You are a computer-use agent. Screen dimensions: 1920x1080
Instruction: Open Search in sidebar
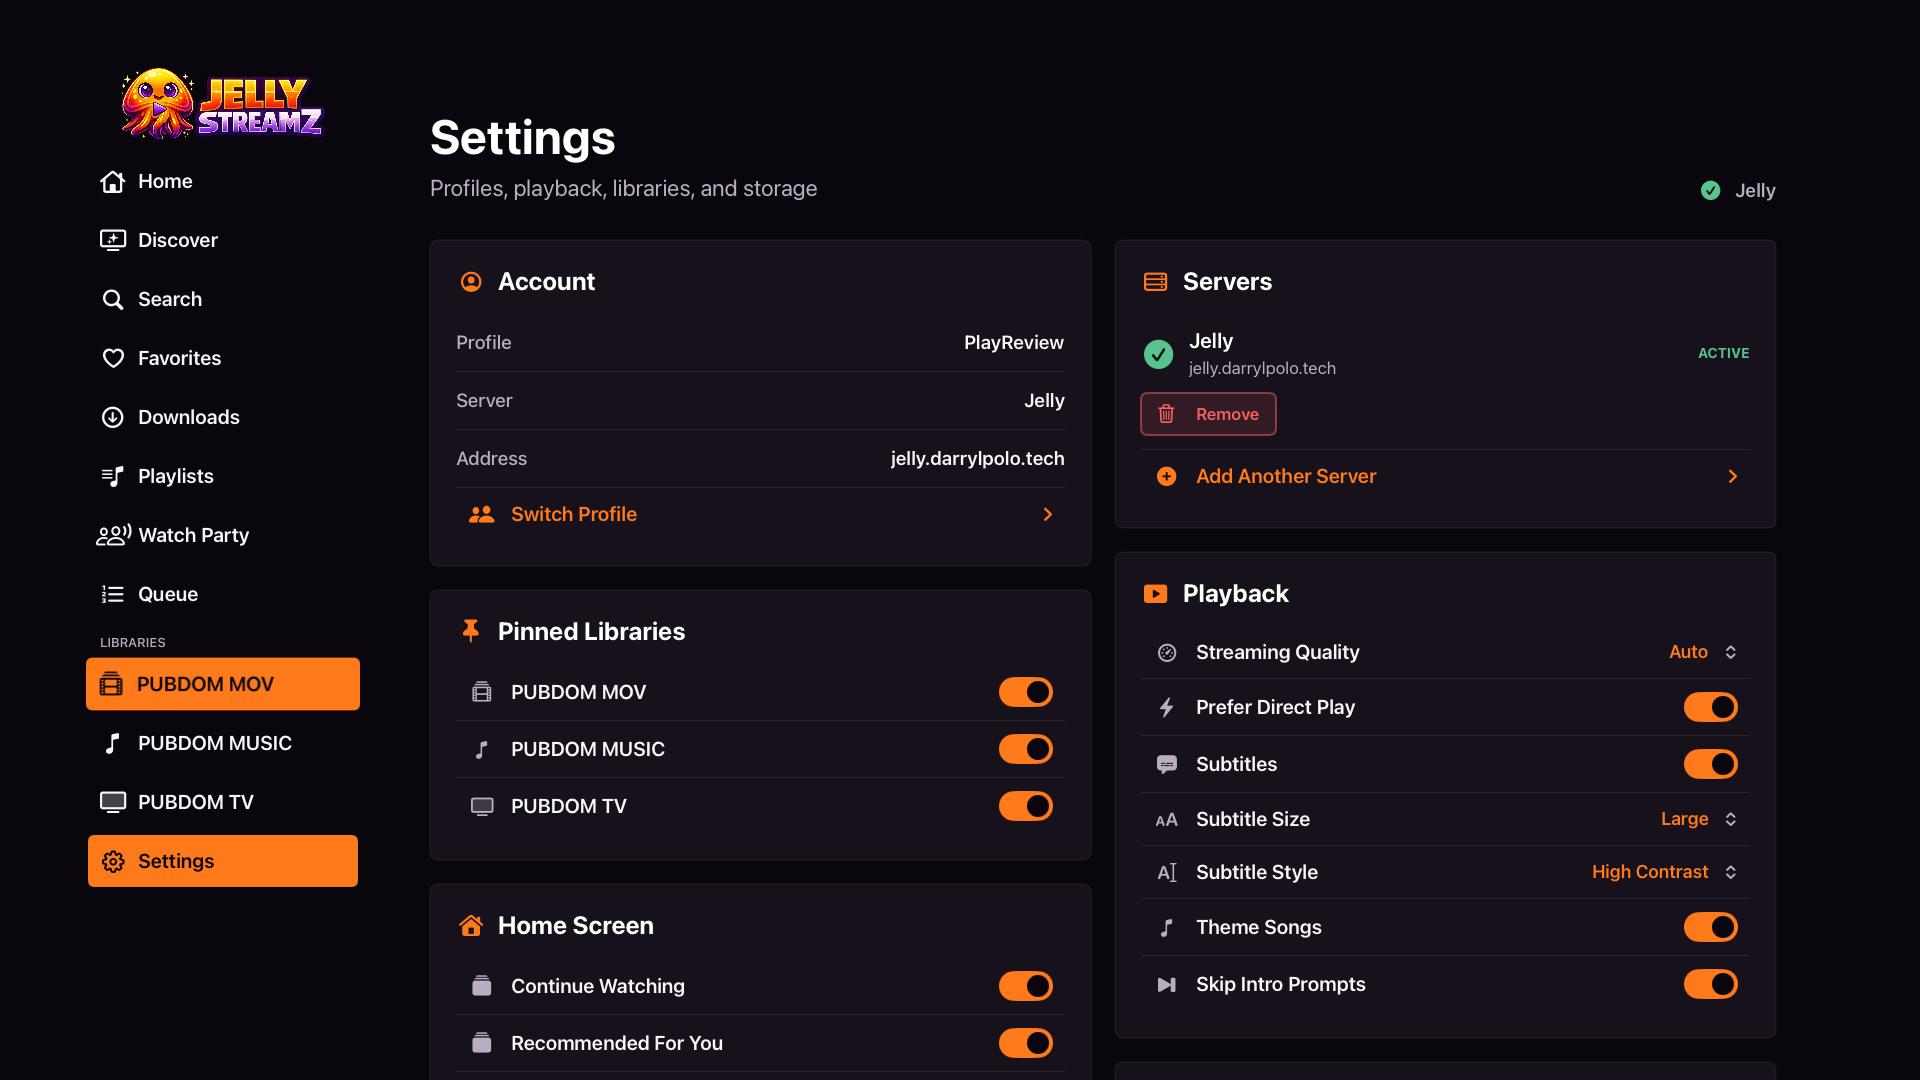[223, 299]
